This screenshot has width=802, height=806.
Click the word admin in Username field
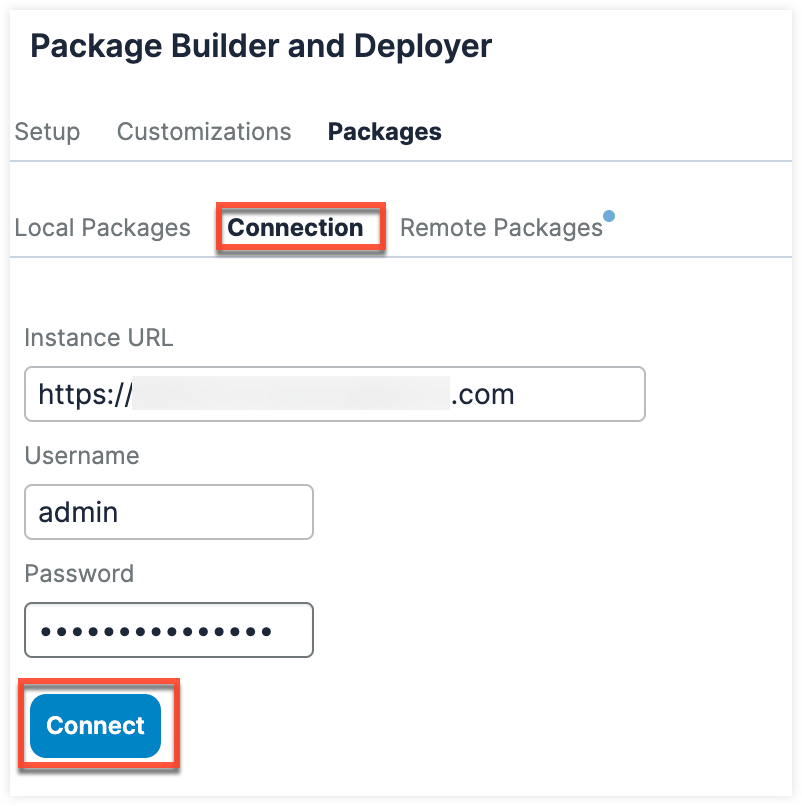click(x=78, y=512)
